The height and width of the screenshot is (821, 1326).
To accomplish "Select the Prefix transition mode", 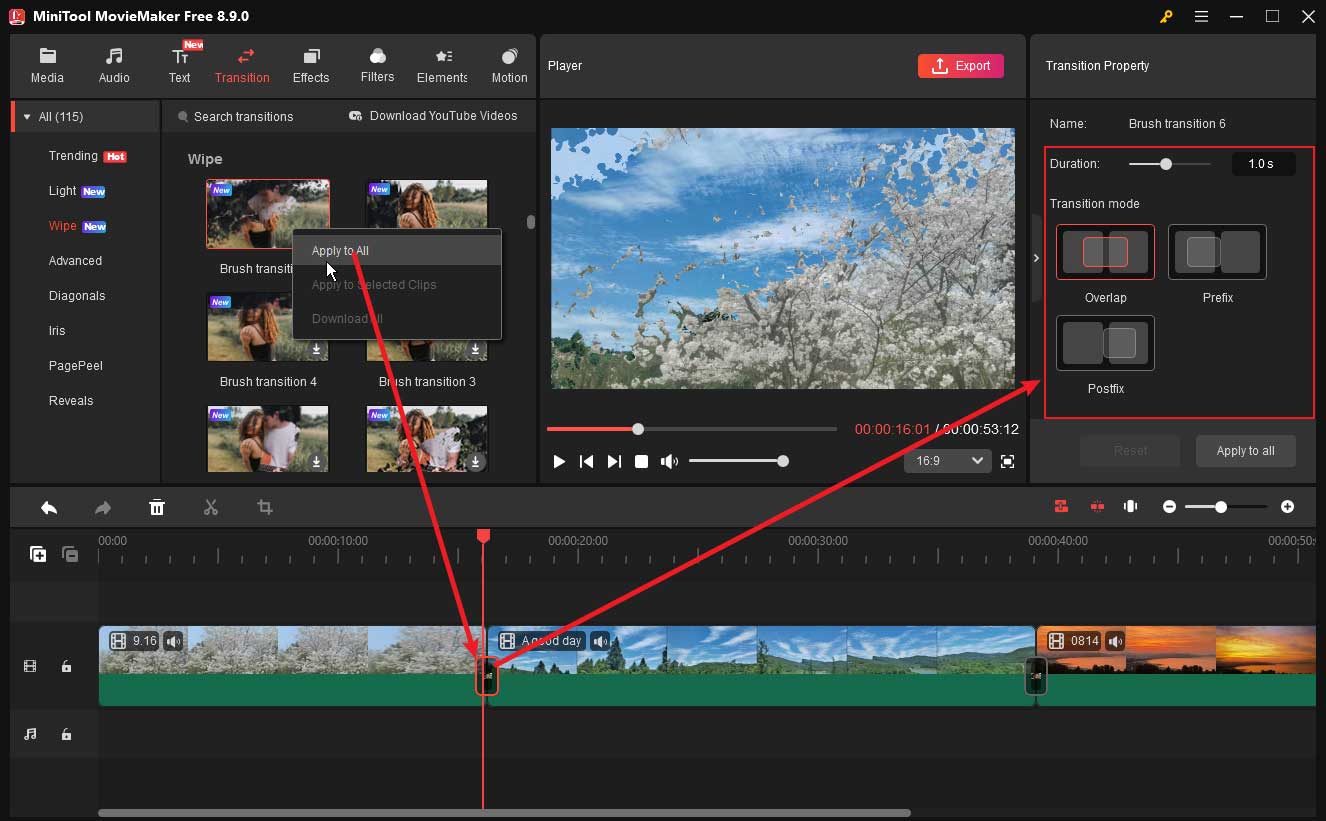I will pos(1217,252).
